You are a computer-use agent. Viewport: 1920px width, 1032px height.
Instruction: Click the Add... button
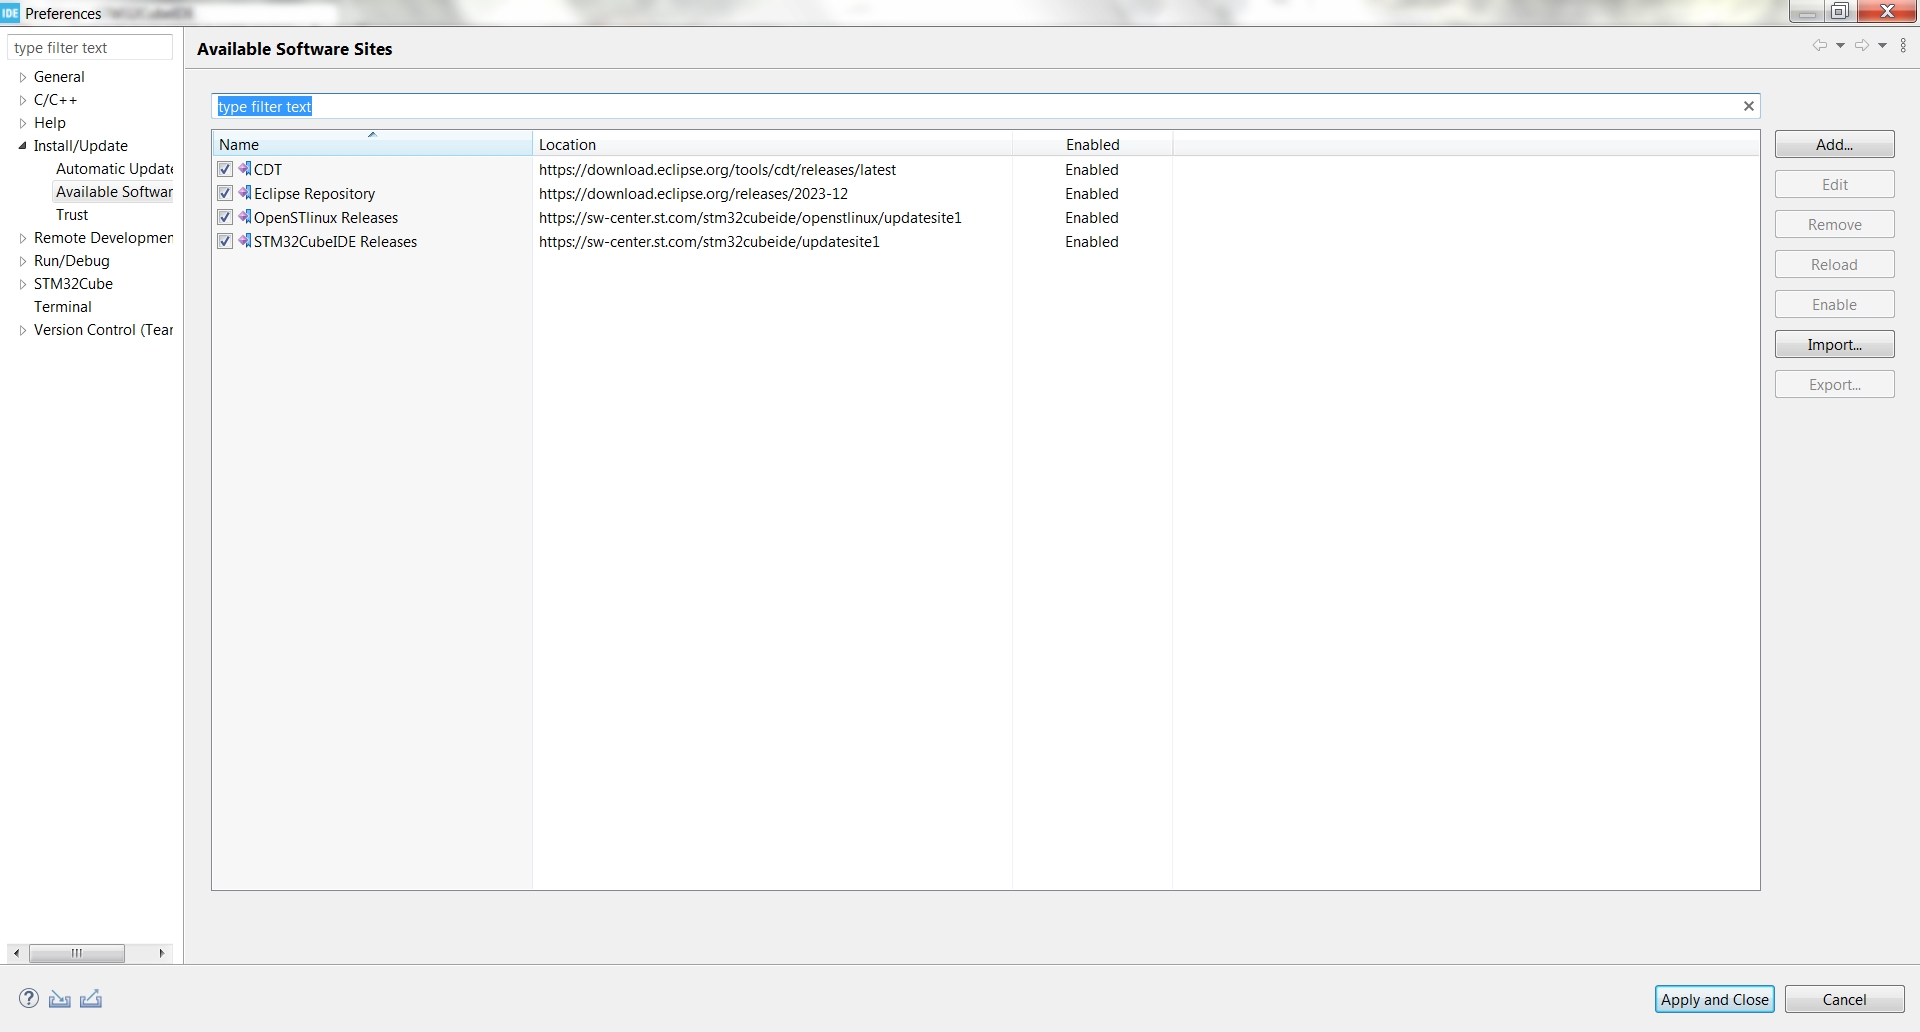(1834, 144)
